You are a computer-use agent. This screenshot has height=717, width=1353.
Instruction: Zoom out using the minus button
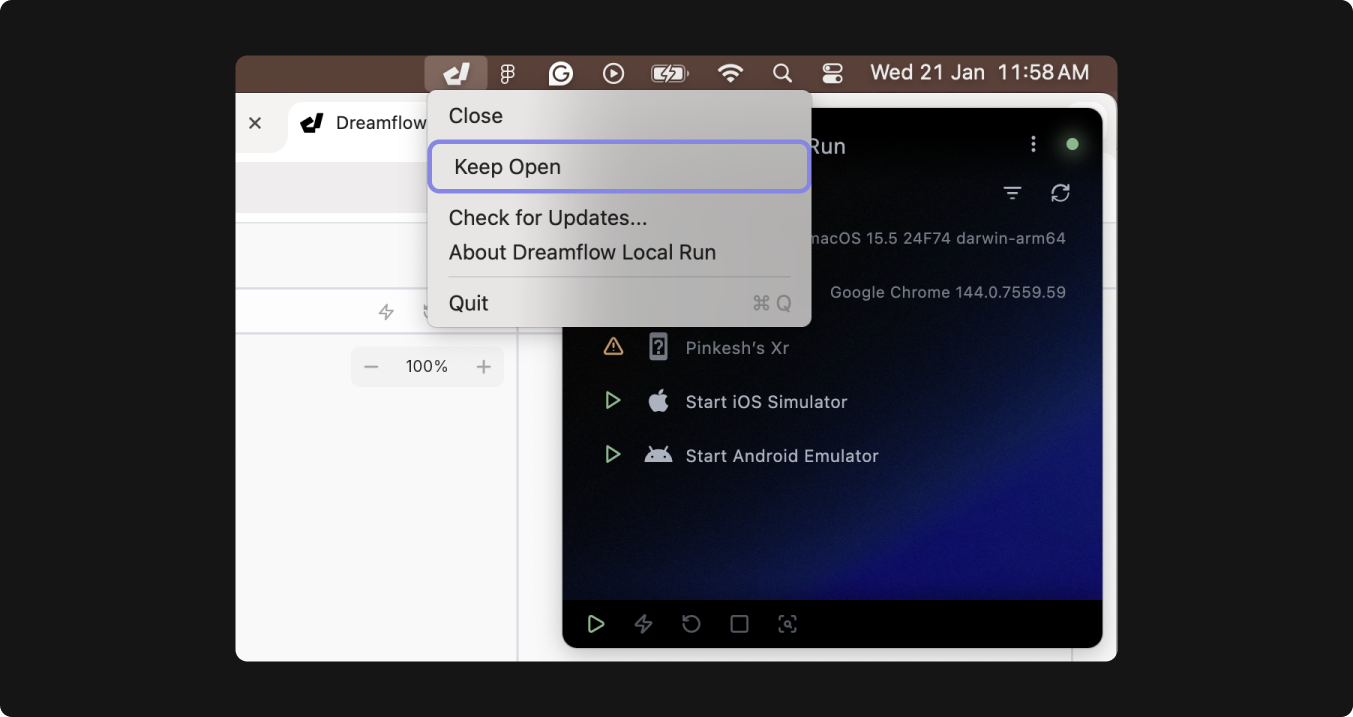coord(371,367)
